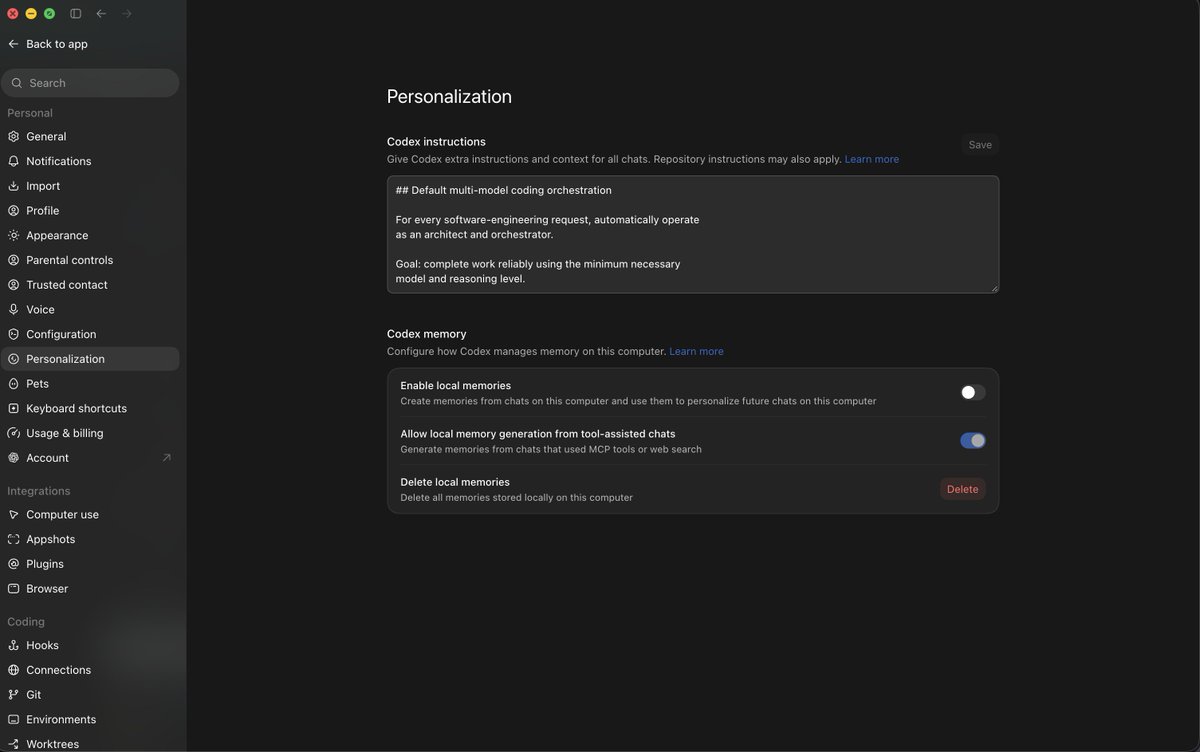Click inside the Codex instructions text area

tap(693, 234)
